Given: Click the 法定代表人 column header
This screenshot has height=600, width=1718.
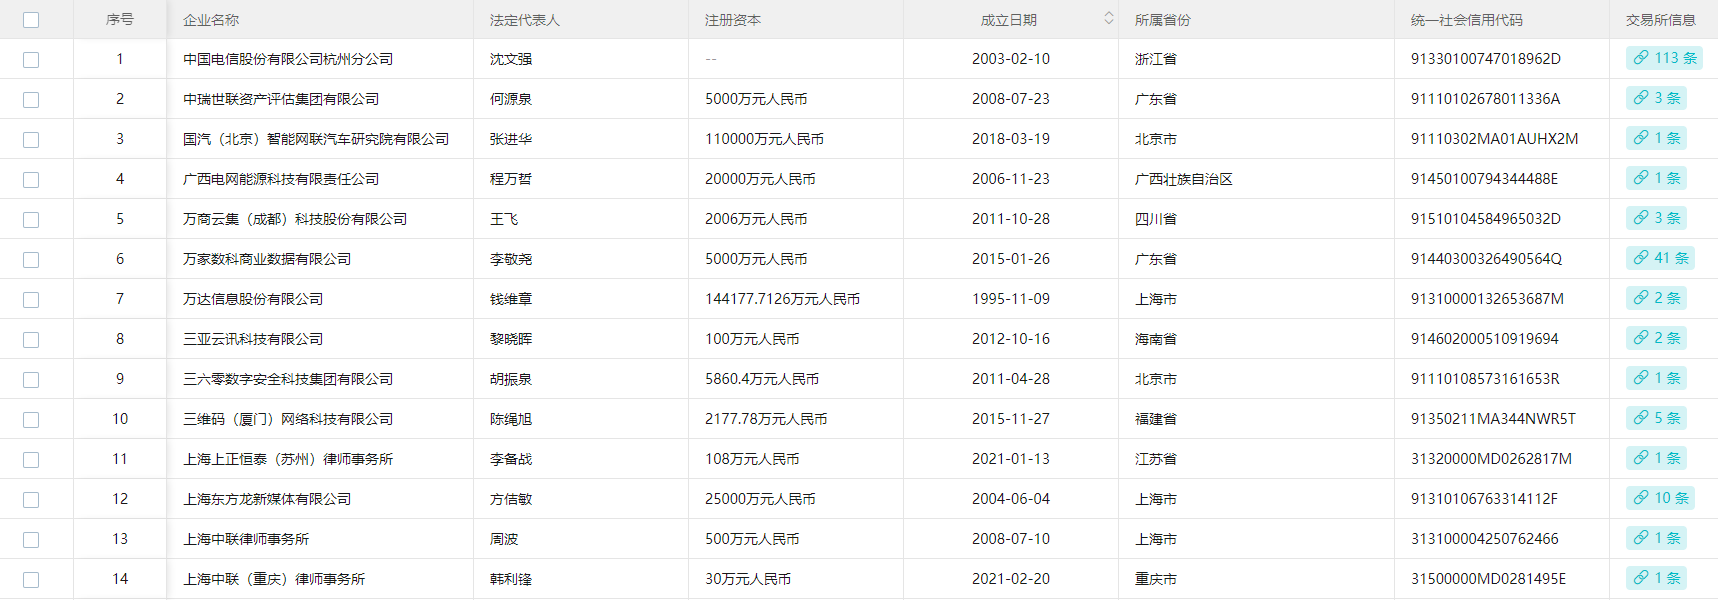Looking at the screenshot, I should (x=524, y=20).
